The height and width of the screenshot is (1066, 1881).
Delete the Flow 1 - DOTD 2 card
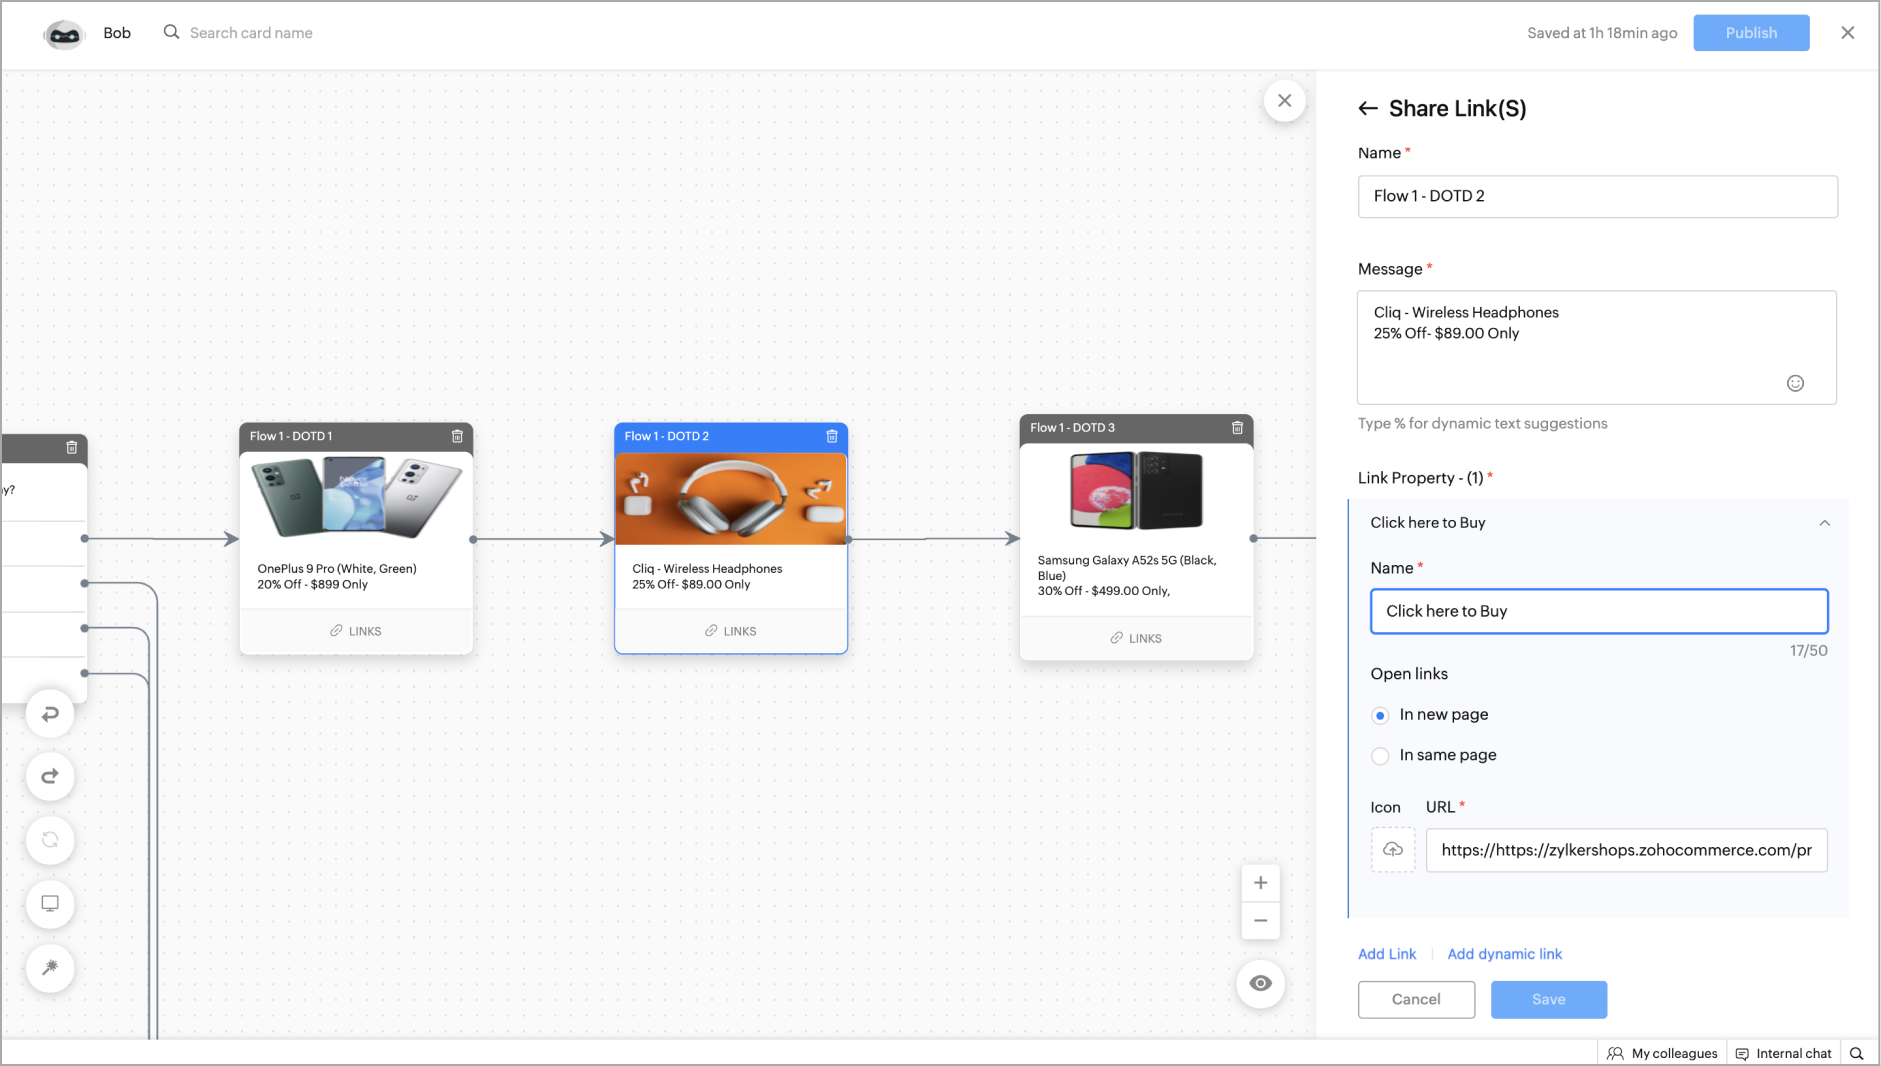(832, 436)
